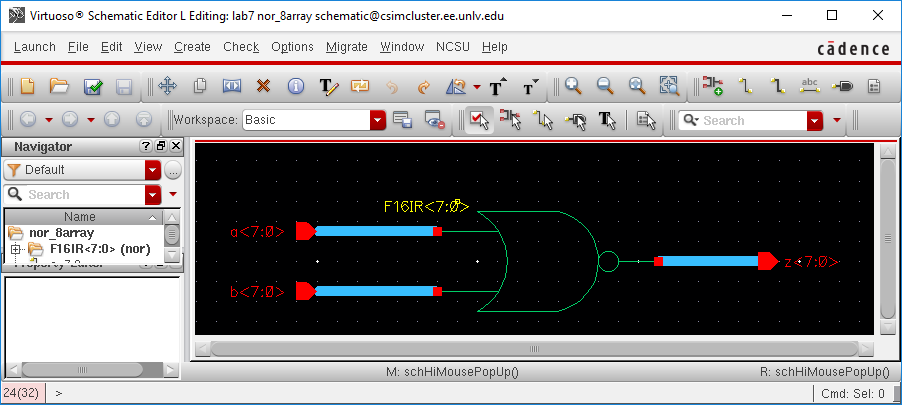Click the Zoom Out magnifier
Viewport: 902px width, 405px height.
click(x=605, y=86)
